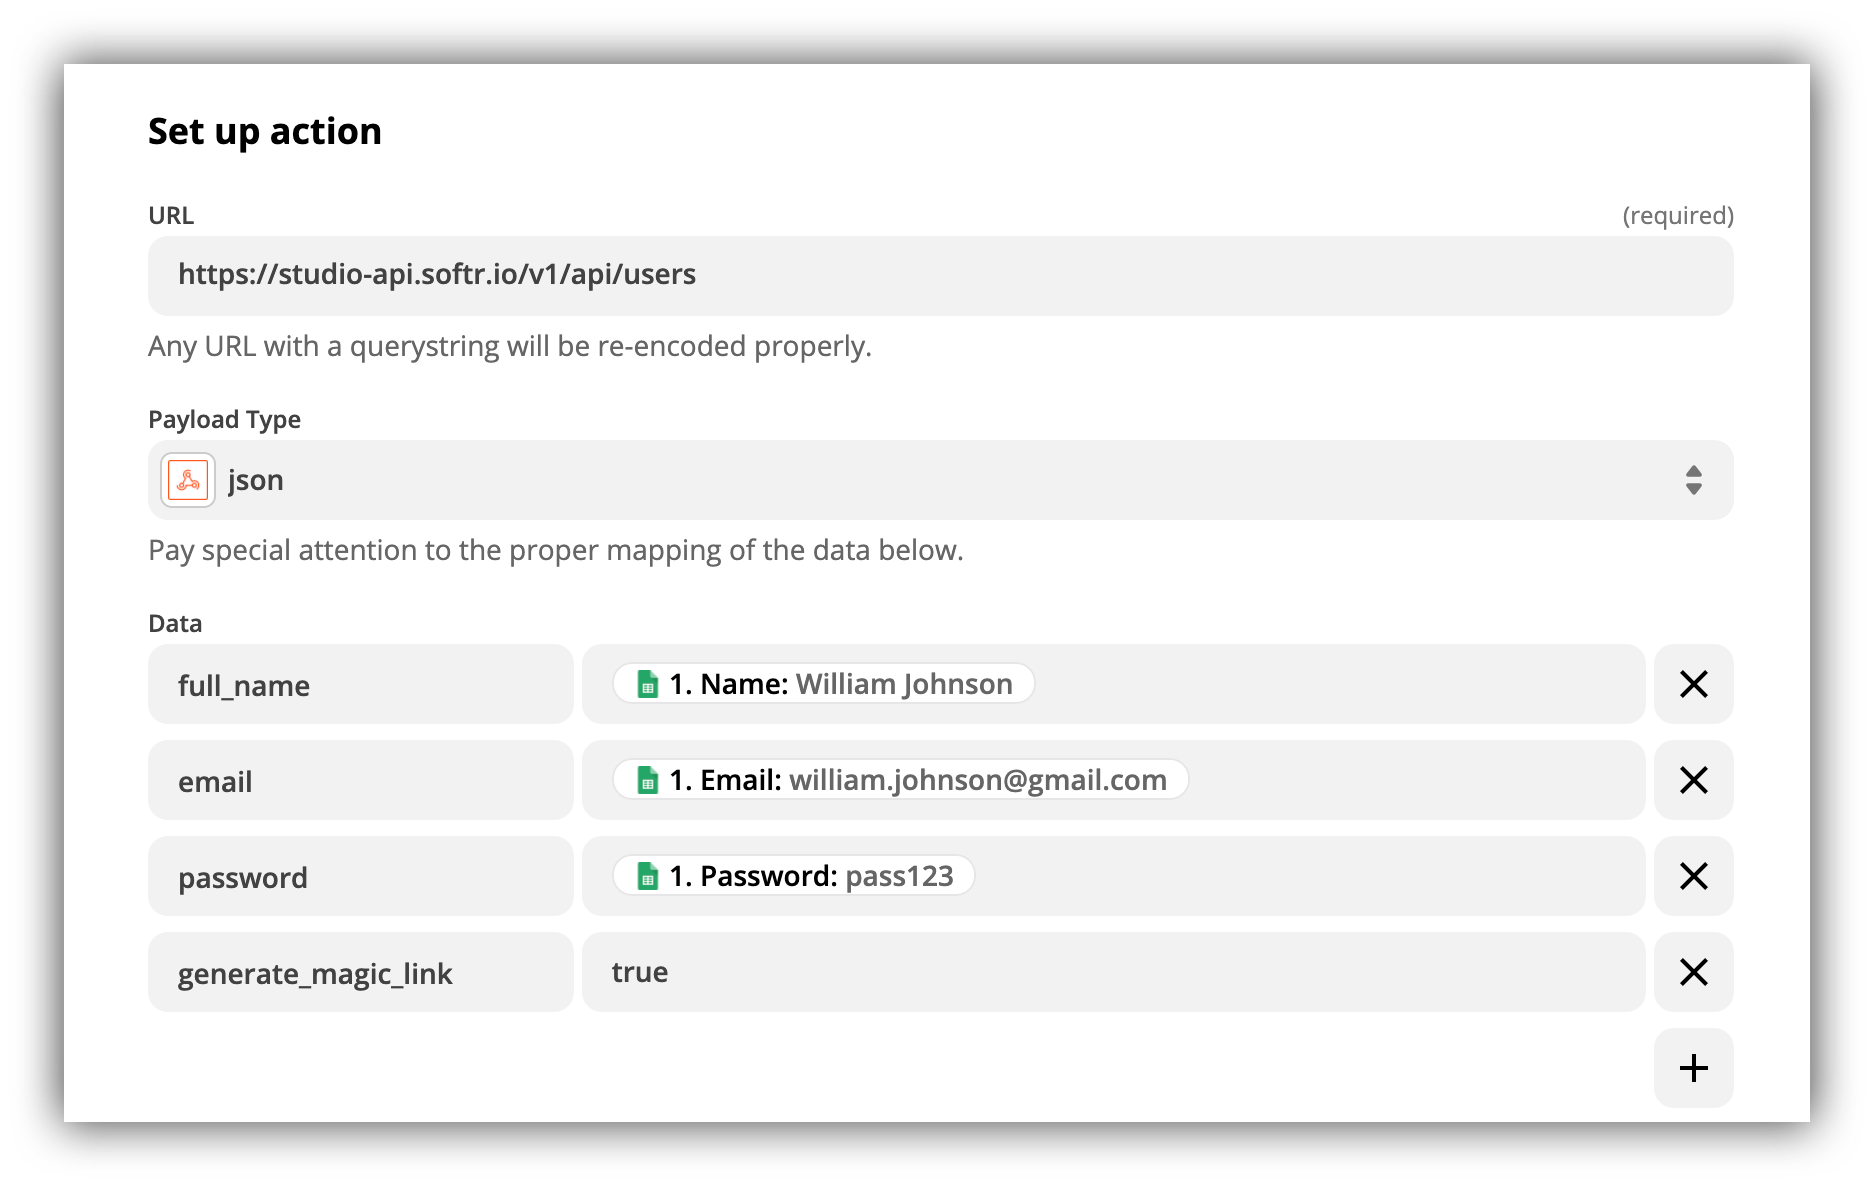Click the Google Sheets icon in the Name tag
The width and height of the screenshot is (1874, 1186).
[x=646, y=684]
